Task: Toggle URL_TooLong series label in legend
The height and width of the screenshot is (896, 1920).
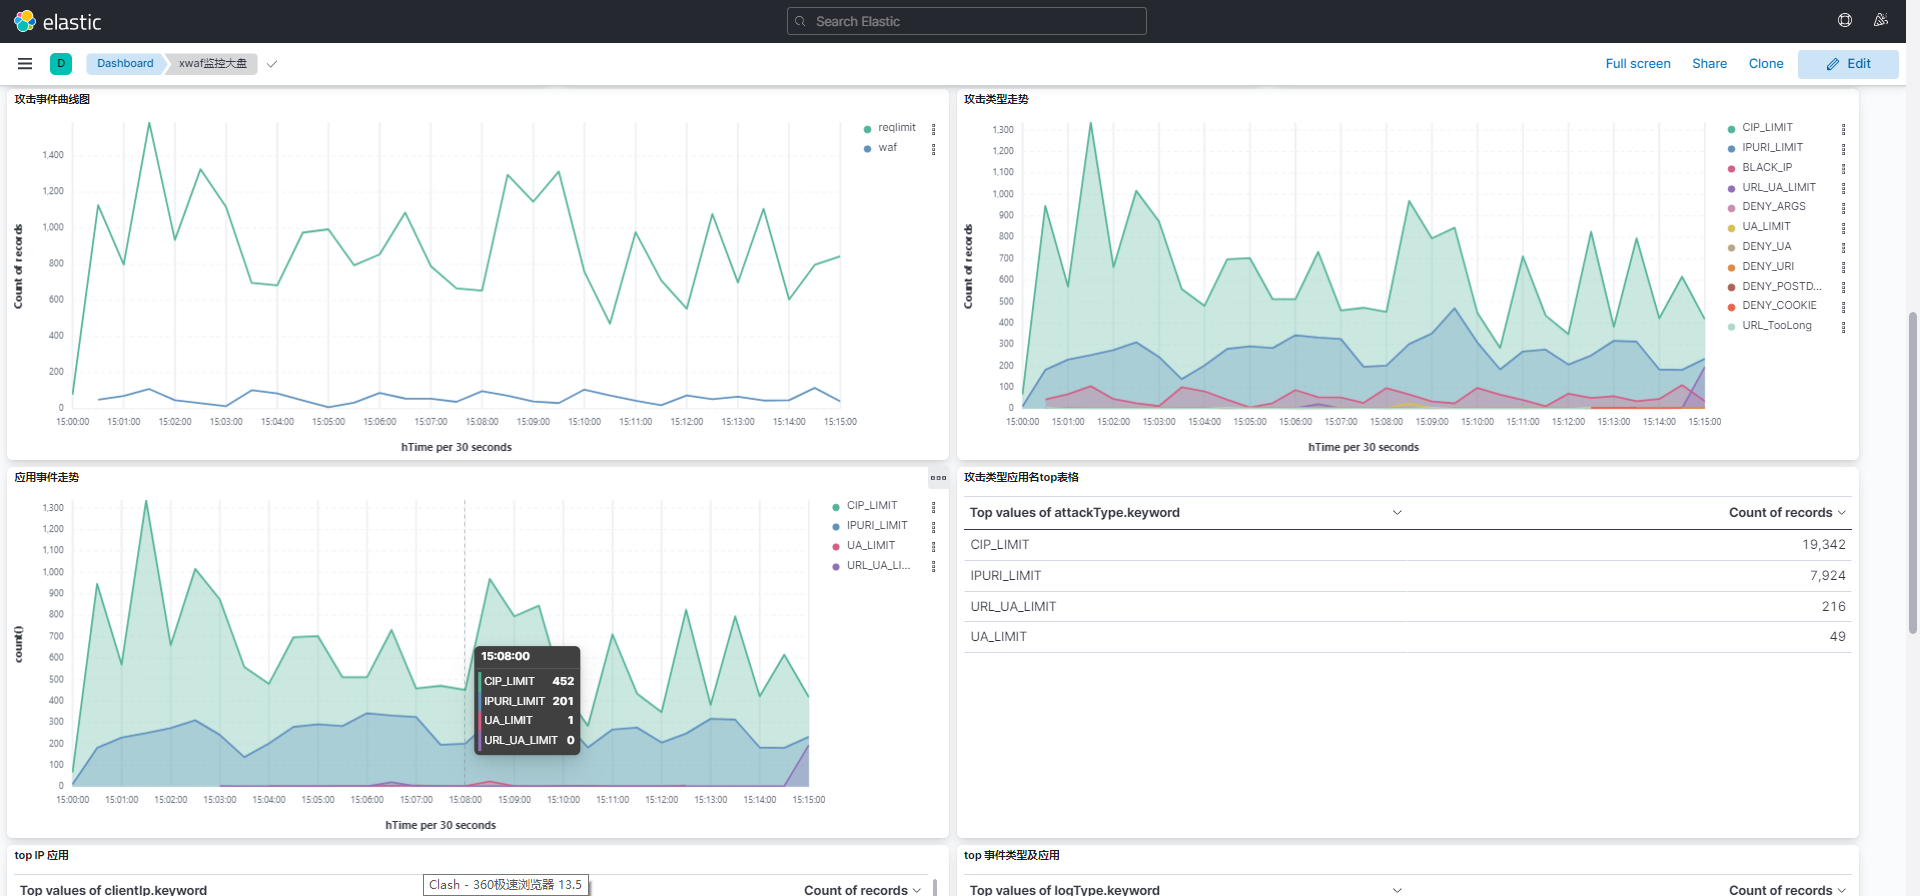Action: point(1777,325)
